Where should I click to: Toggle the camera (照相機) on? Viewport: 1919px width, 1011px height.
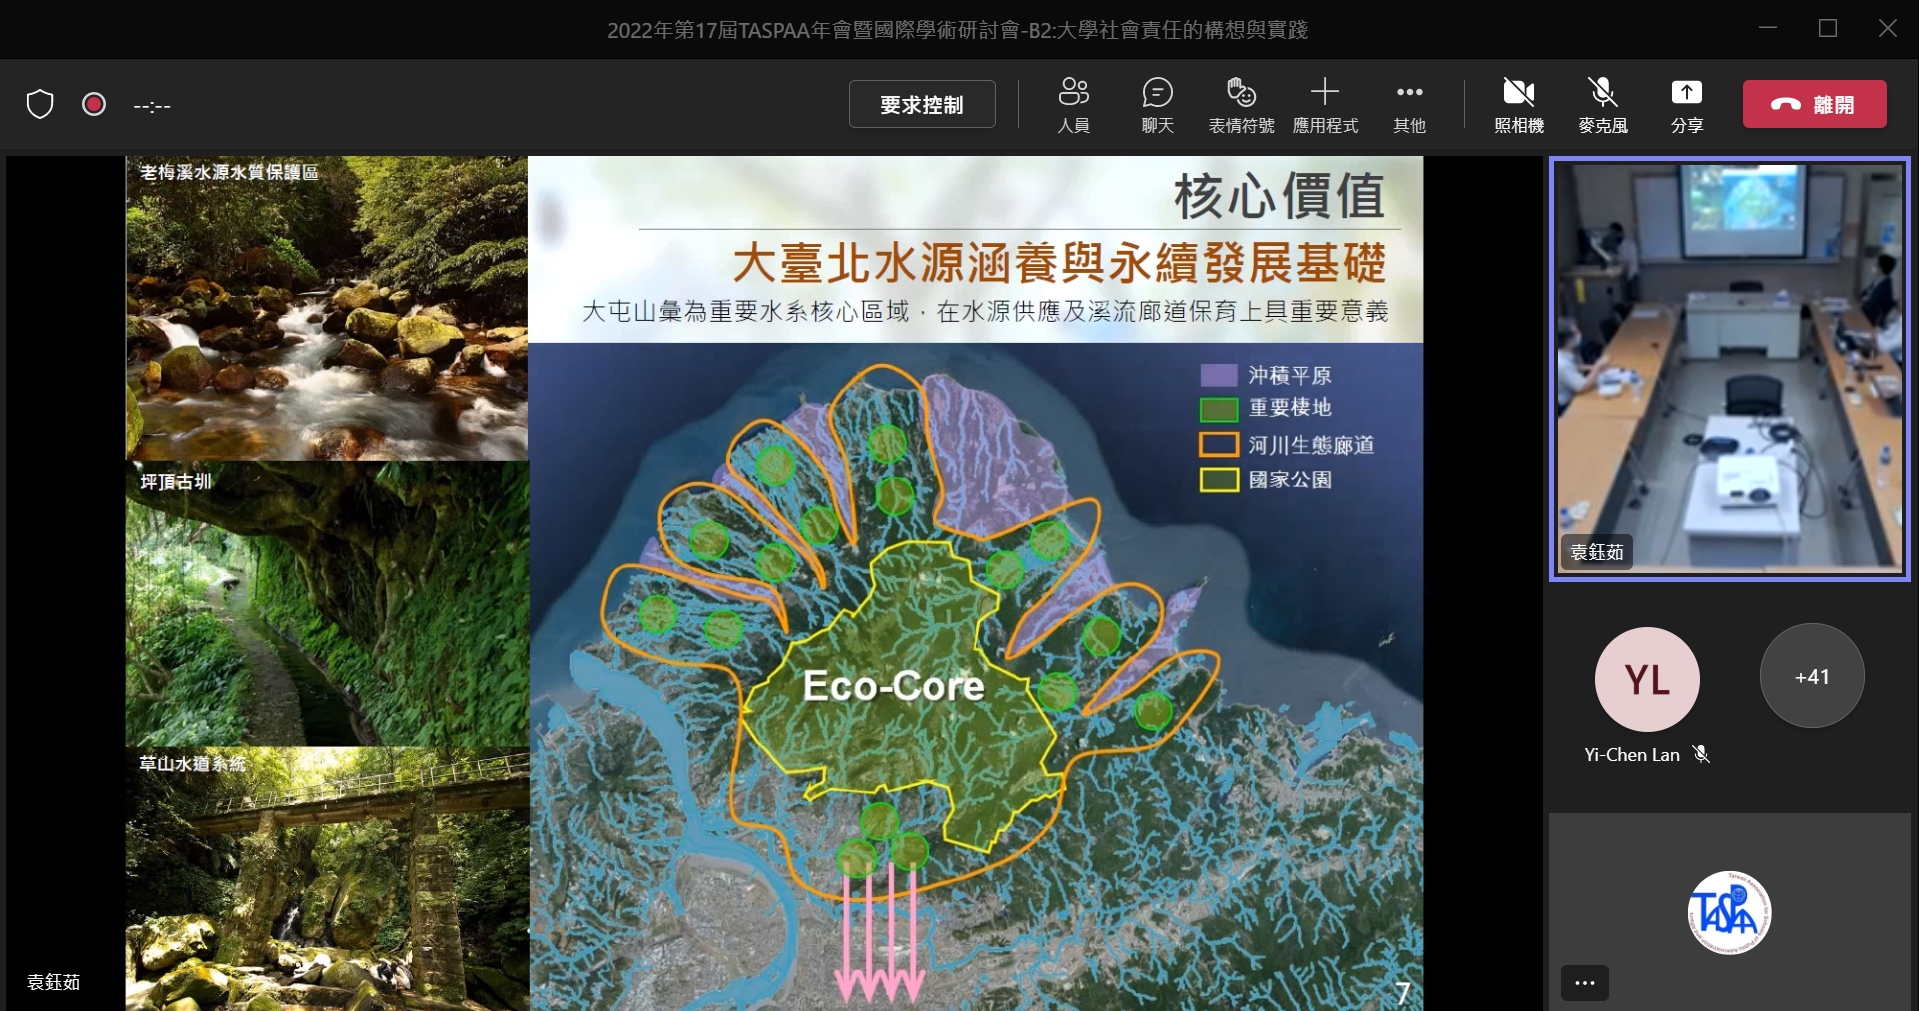1518,104
